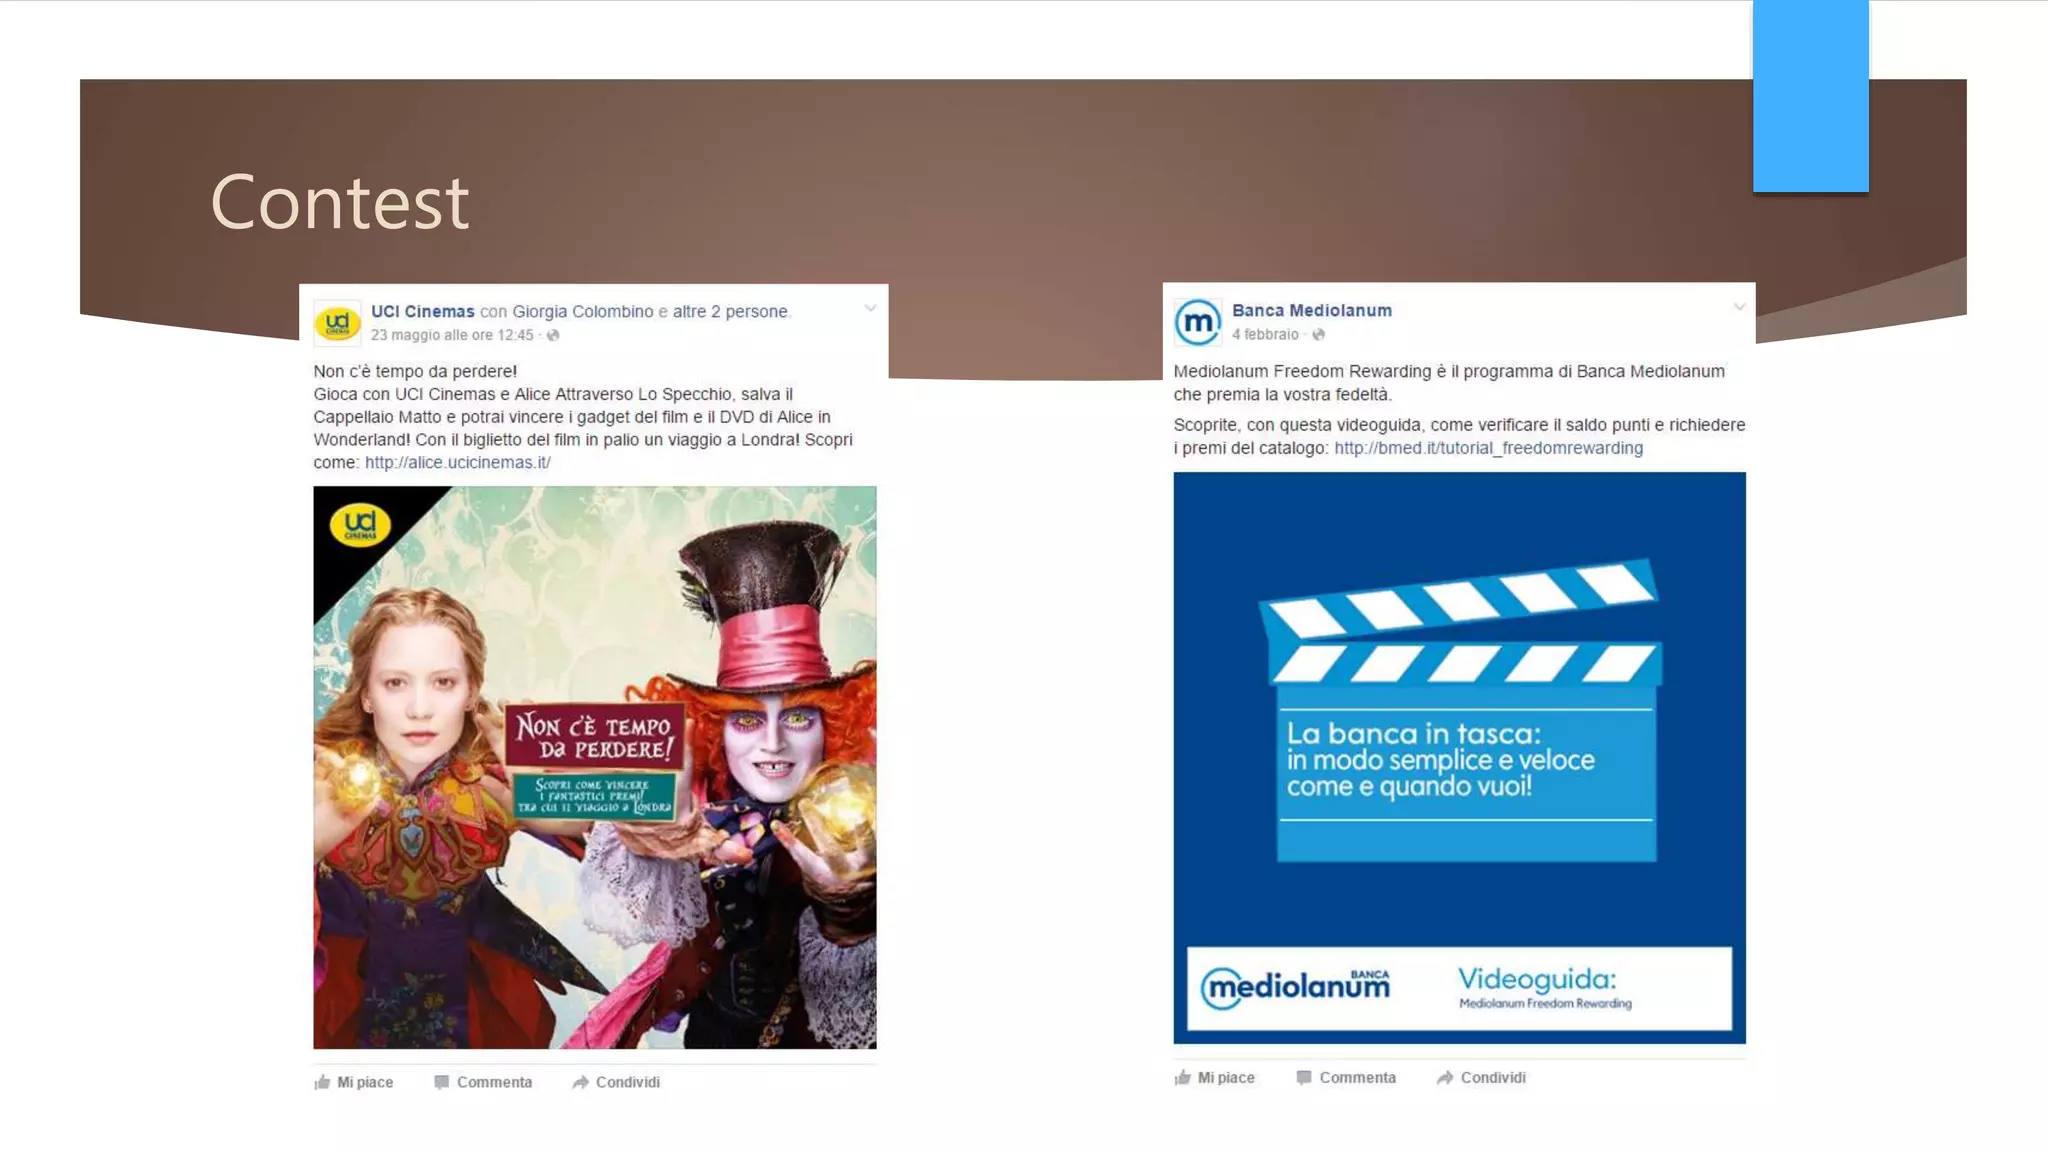Click the UCI Cinemas profile logo
This screenshot has width=2048, height=1152.
coord(337,322)
